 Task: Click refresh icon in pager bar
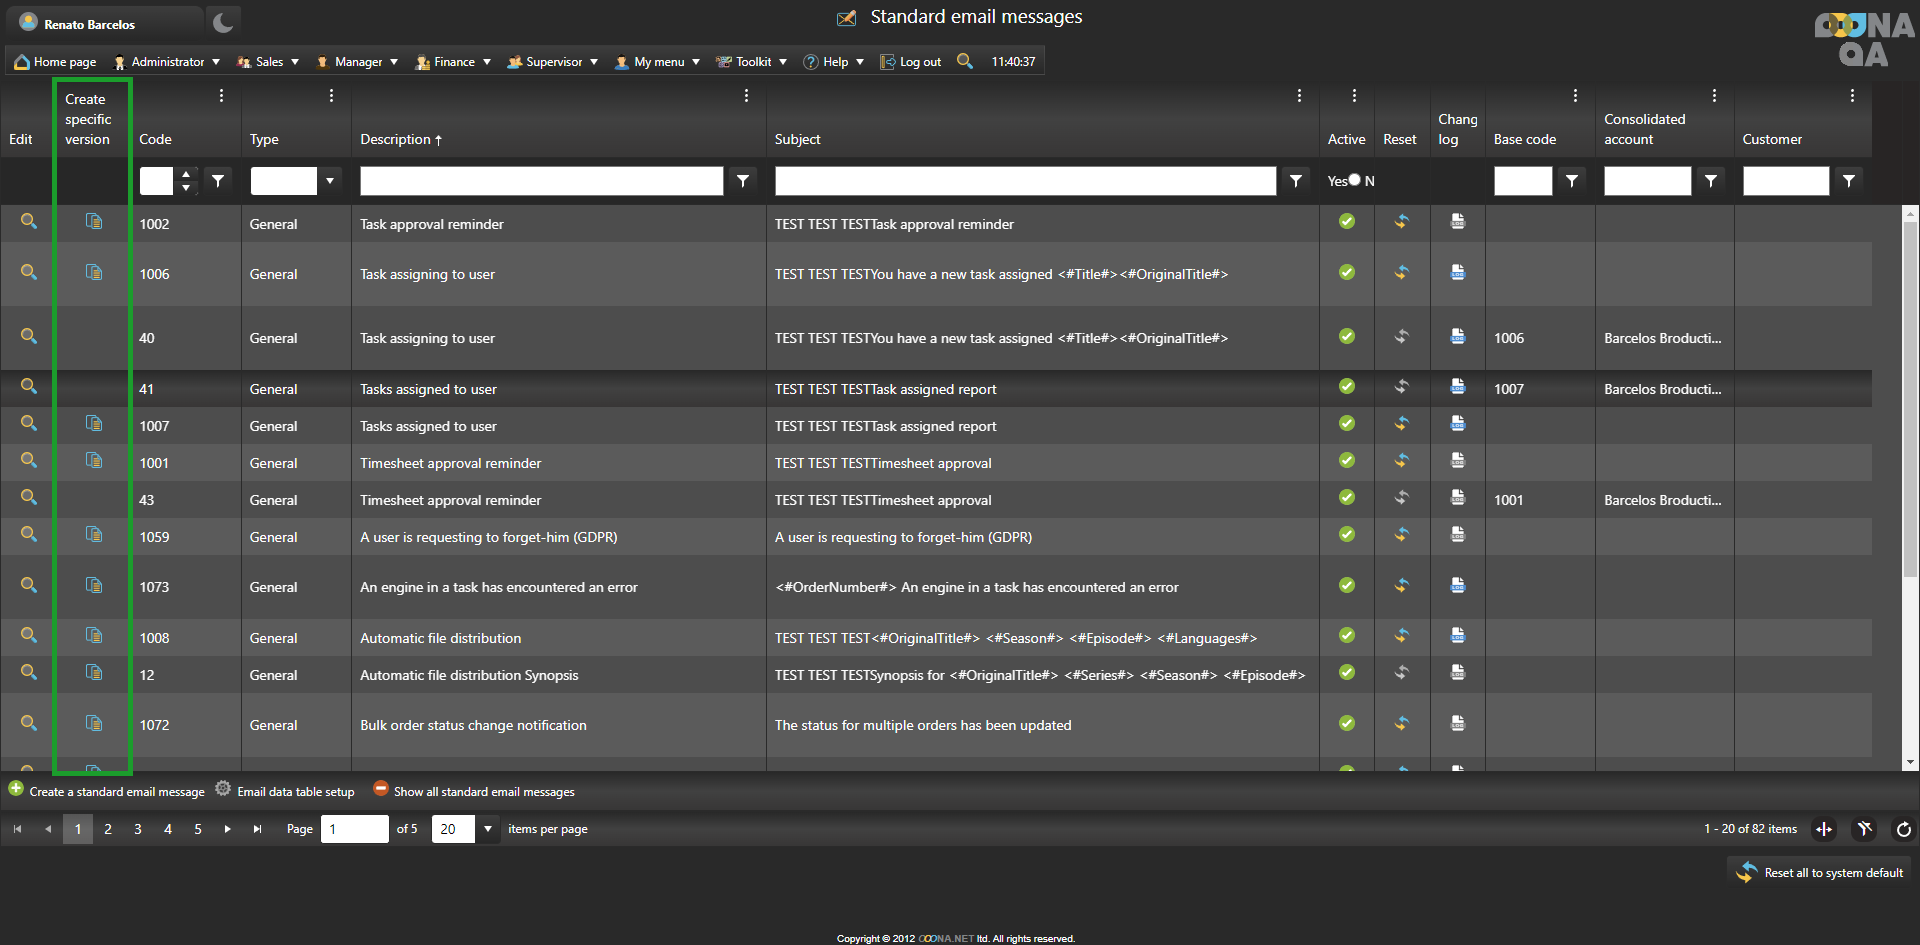pyautogui.click(x=1903, y=829)
